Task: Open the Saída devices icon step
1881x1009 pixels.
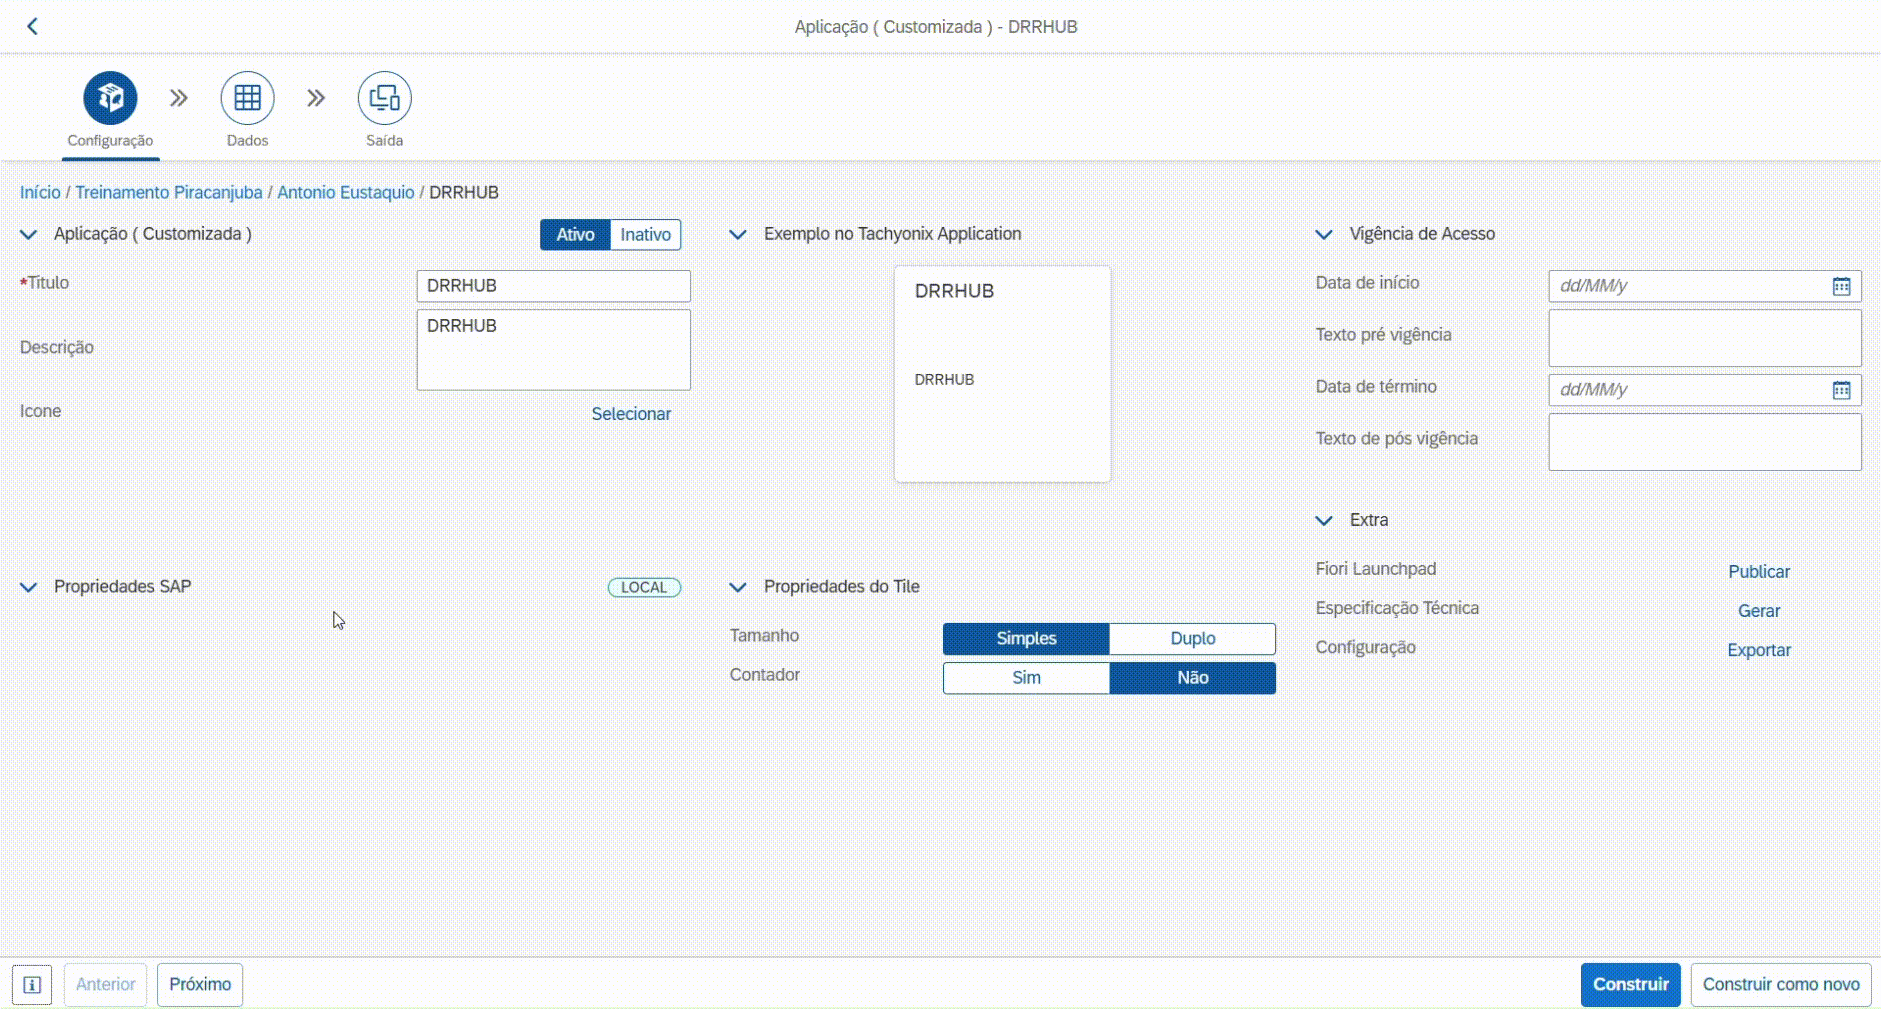Action: (x=384, y=98)
